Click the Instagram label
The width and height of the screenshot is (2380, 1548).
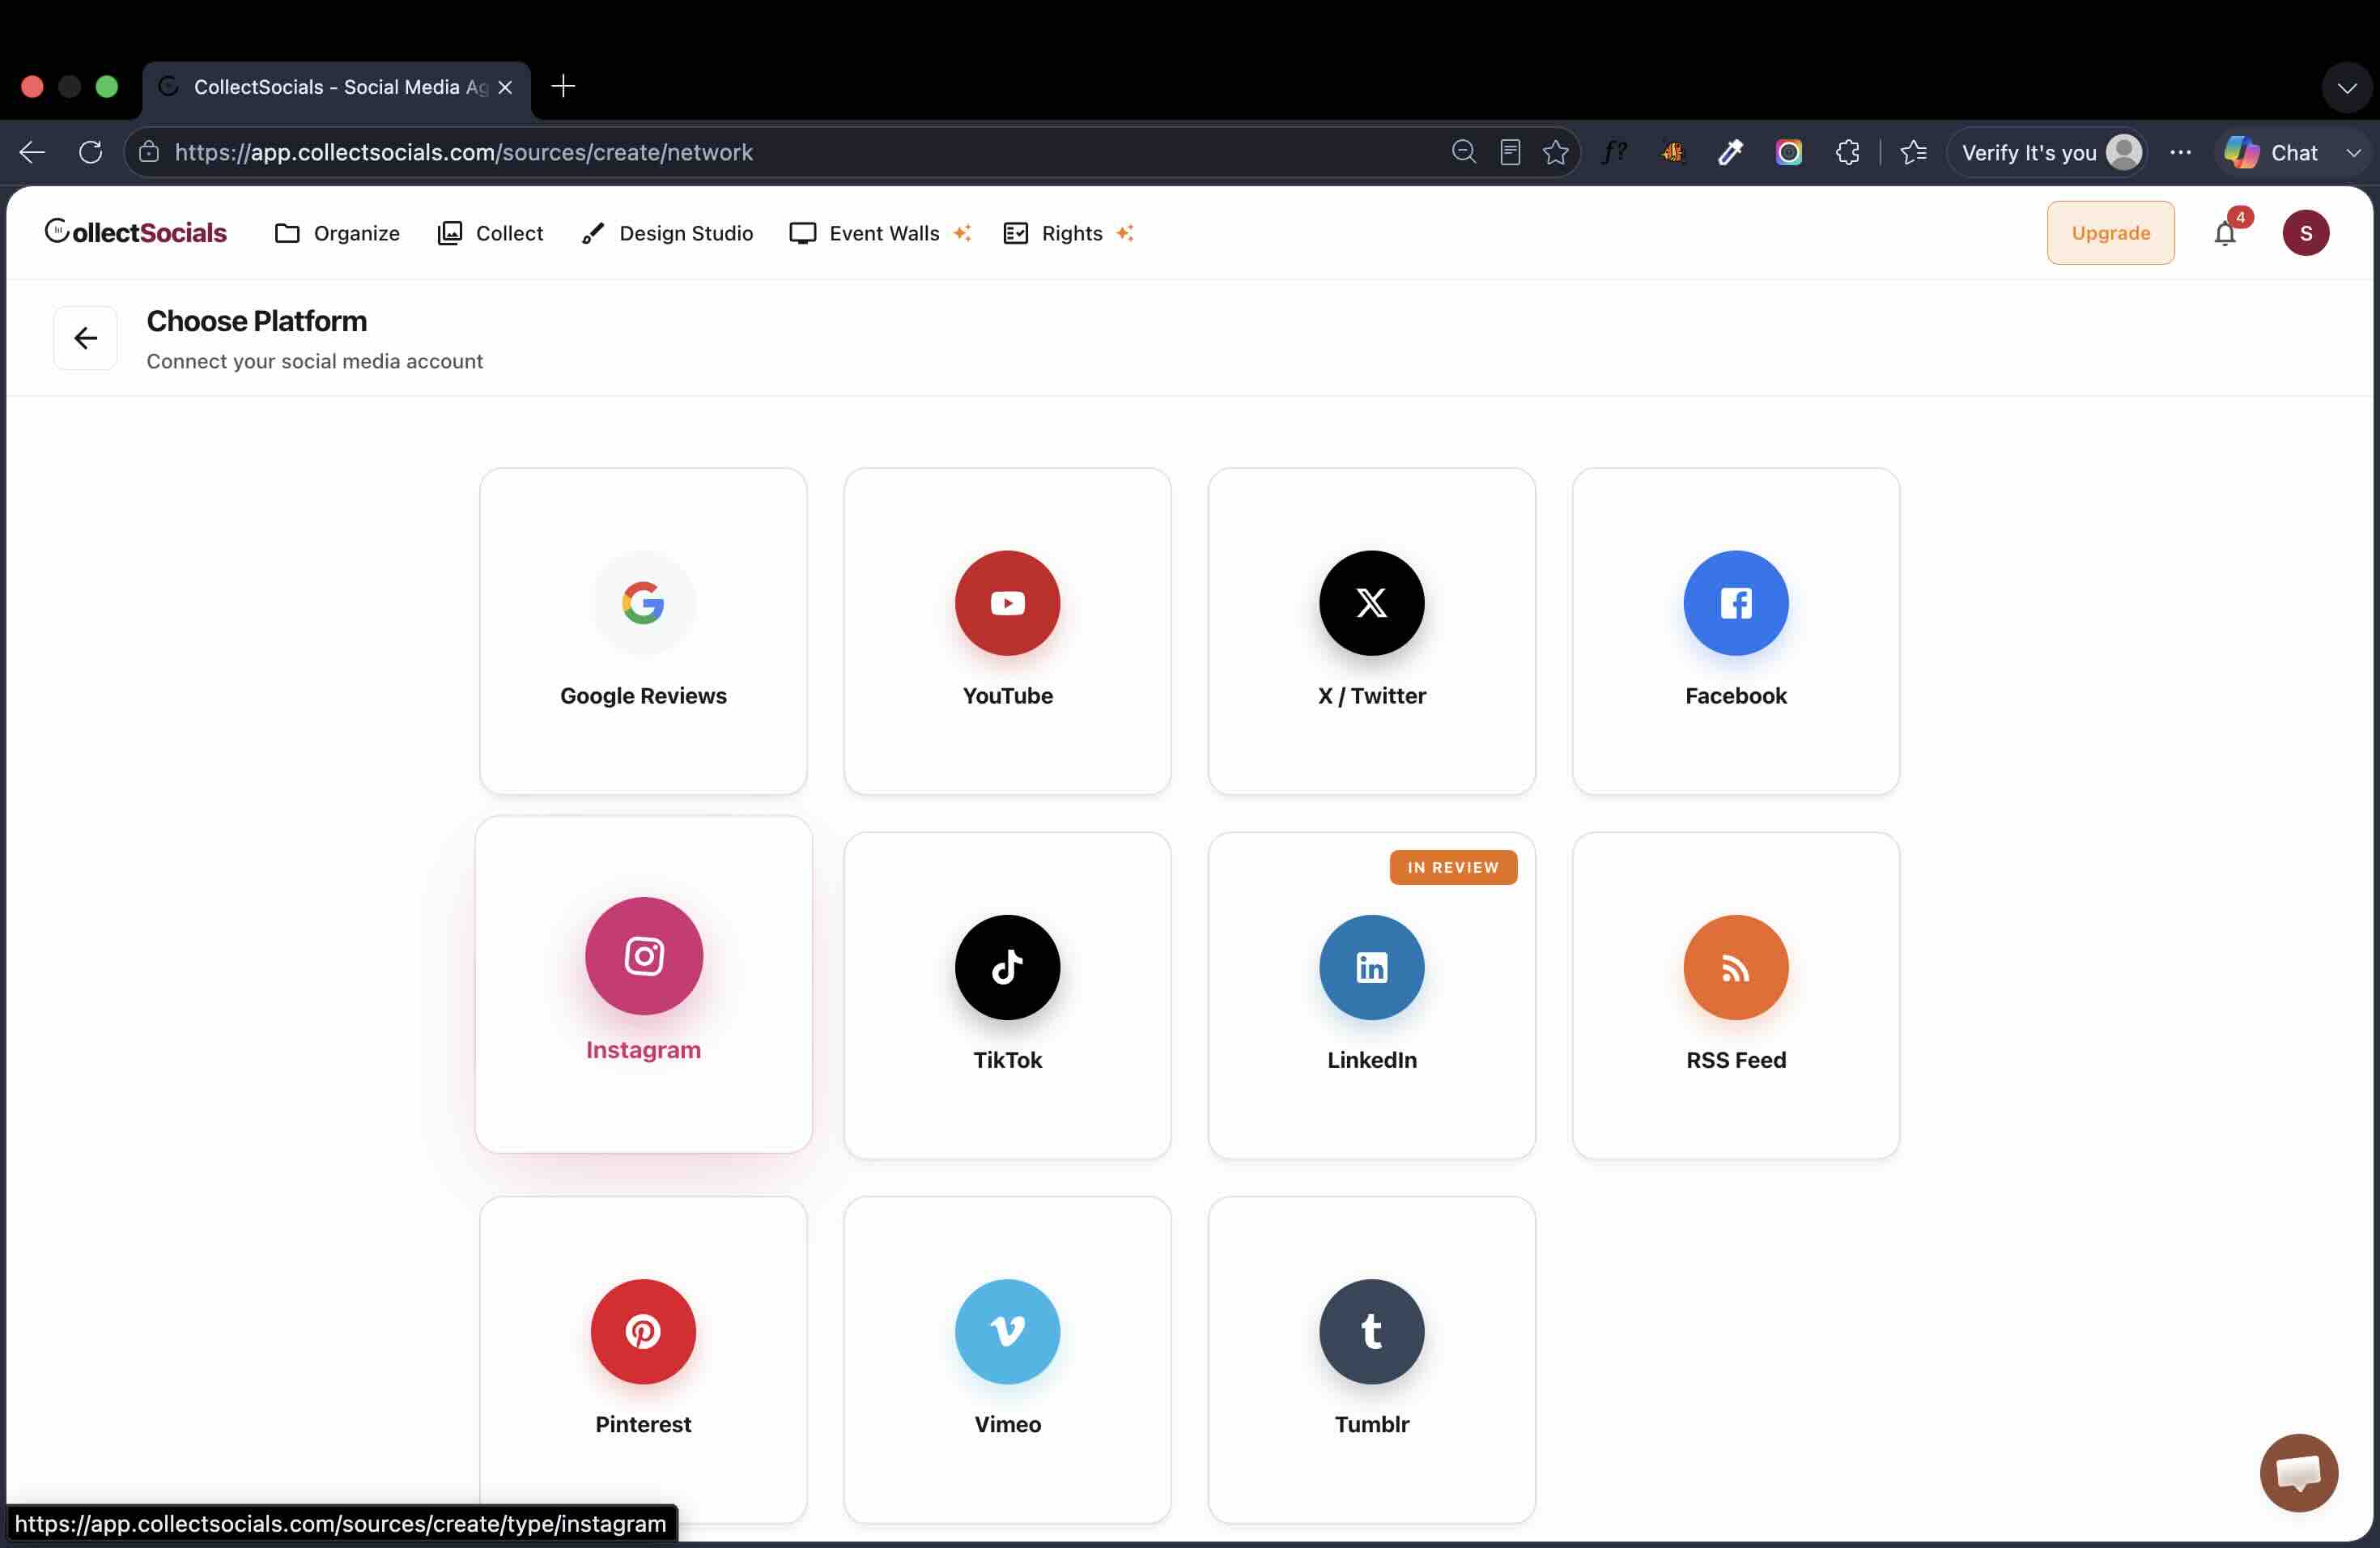(x=643, y=1050)
